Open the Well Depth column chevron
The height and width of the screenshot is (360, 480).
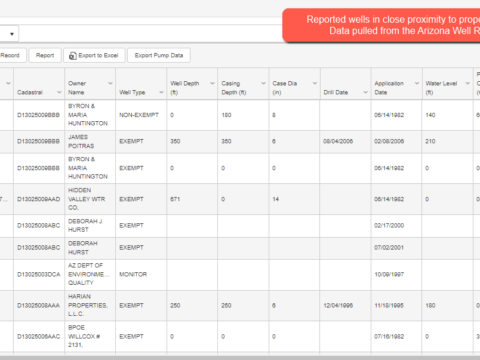coord(212,83)
